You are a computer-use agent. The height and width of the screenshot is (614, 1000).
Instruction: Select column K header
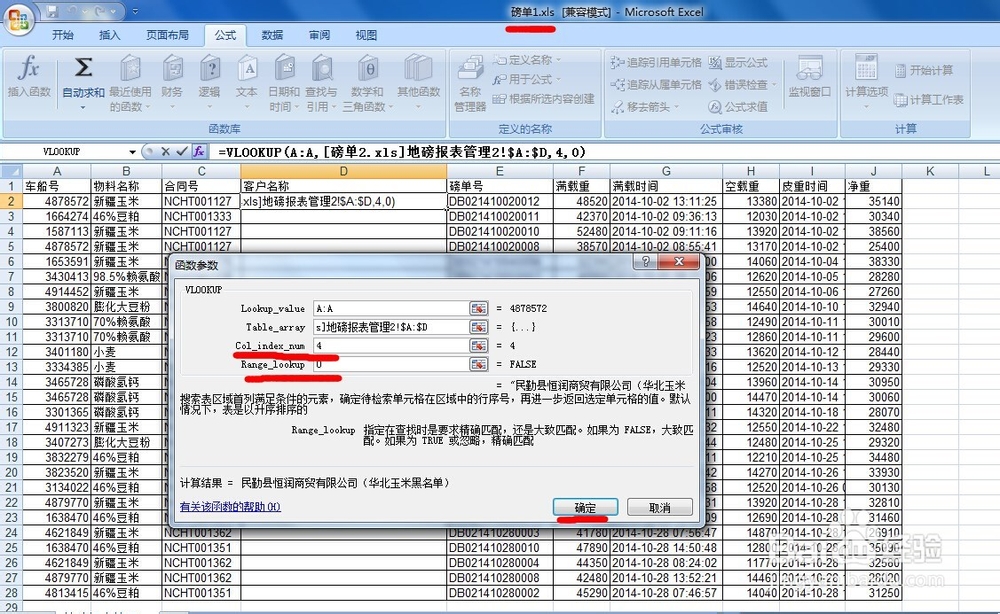tap(929, 171)
